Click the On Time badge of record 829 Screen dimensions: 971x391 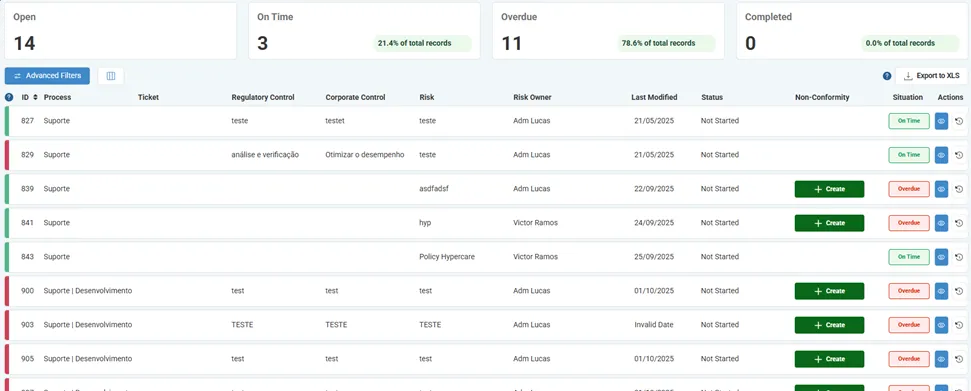pos(909,155)
